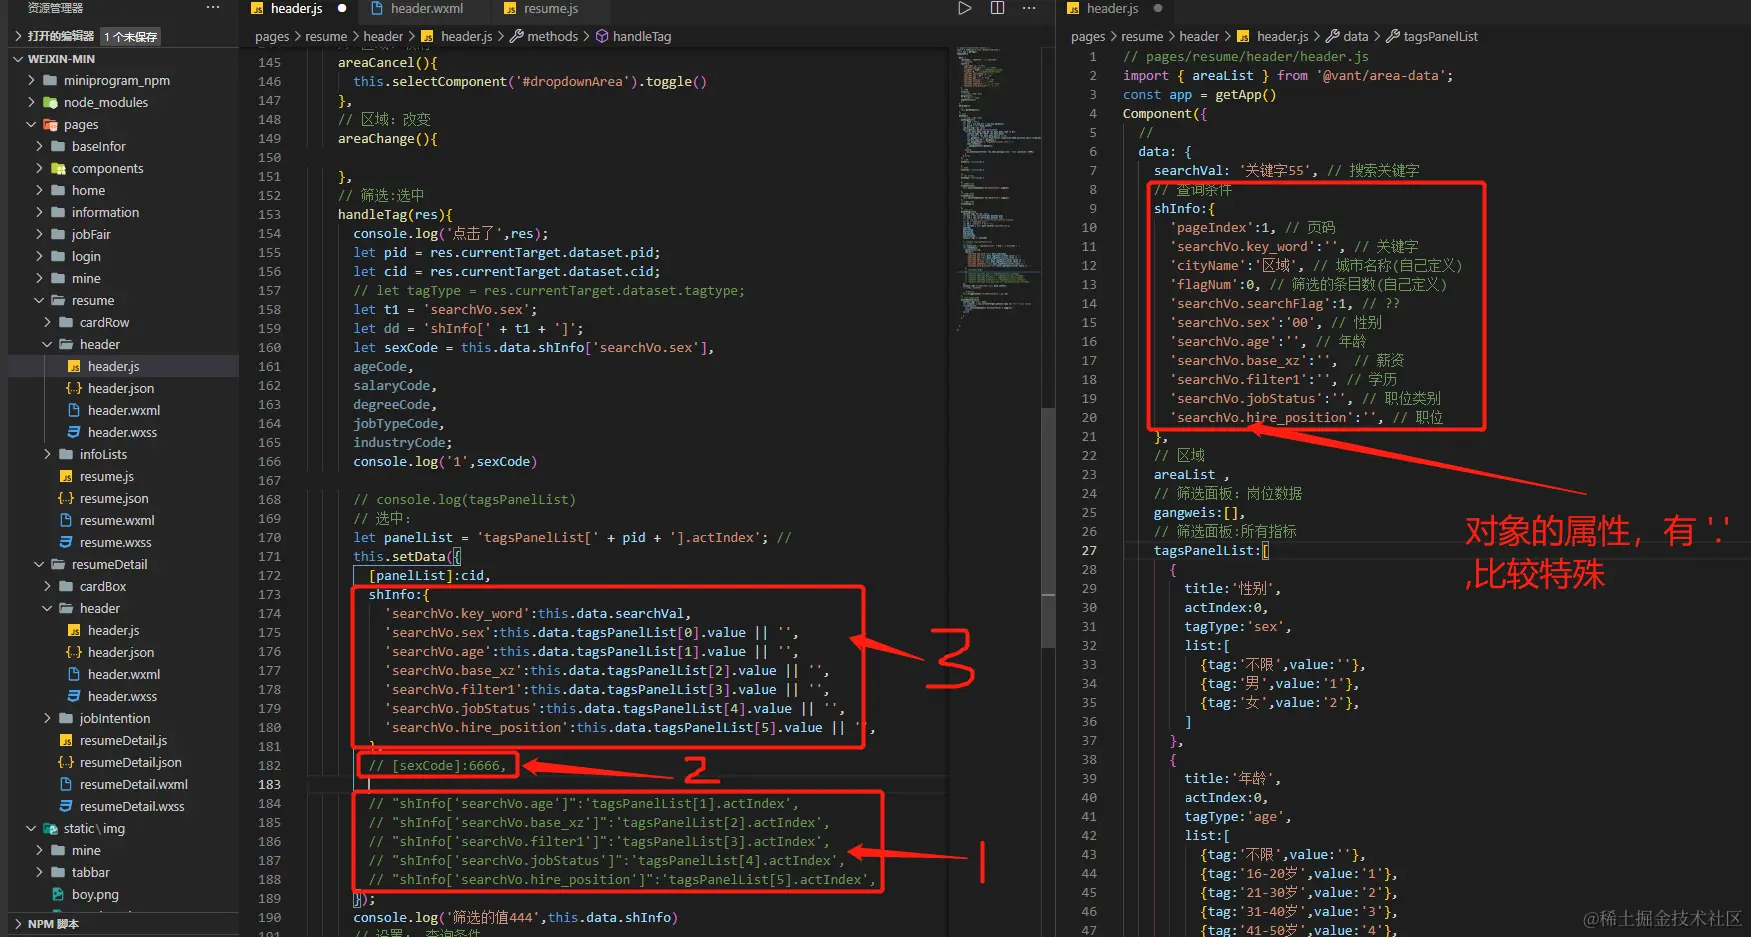Click 'pages' in the left editor breadcrumb
This screenshot has width=1751, height=937.
[x=272, y=37]
